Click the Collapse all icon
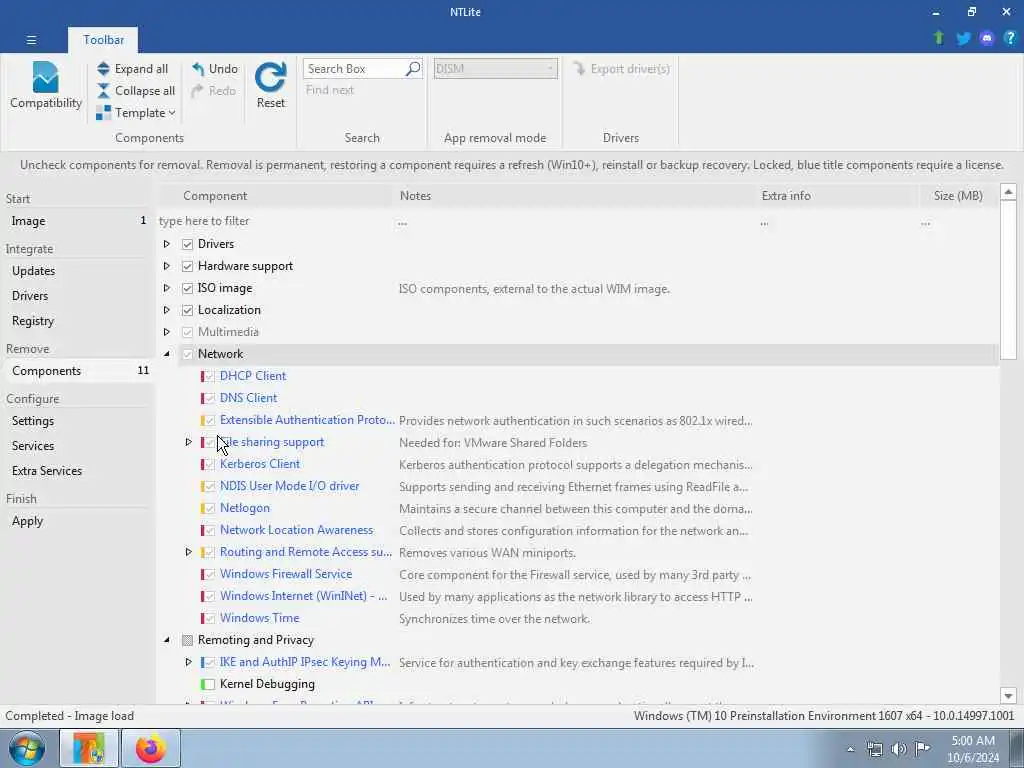The height and width of the screenshot is (768, 1024). [x=103, y=91]
